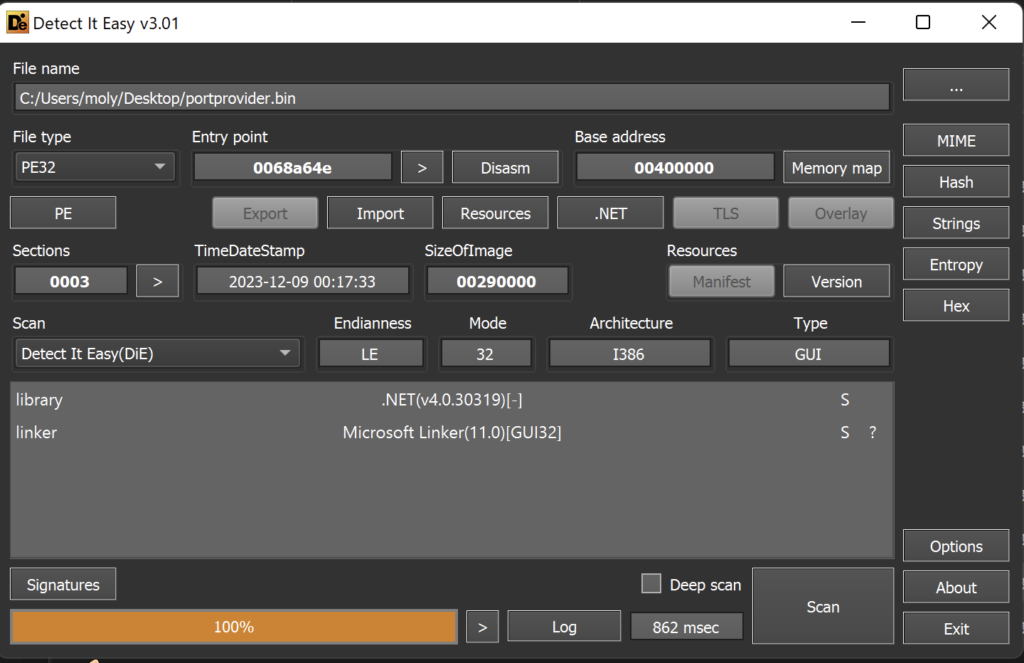Viewport: 1024px width, 663px height.
Task: Open the Disasm view for entry point
Action: pyautogui.click(x=505, y=168)
